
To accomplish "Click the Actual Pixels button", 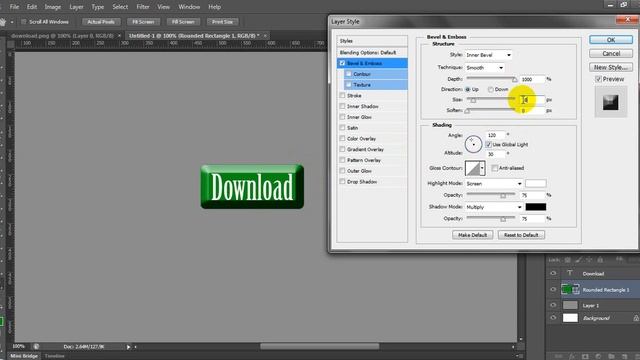I will [101, 22].
